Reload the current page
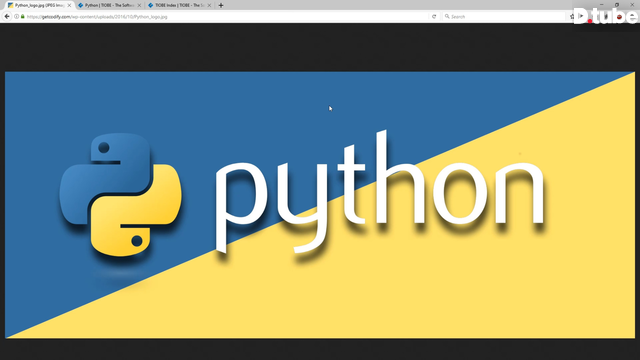640x360 pixels. coord(434,17)
